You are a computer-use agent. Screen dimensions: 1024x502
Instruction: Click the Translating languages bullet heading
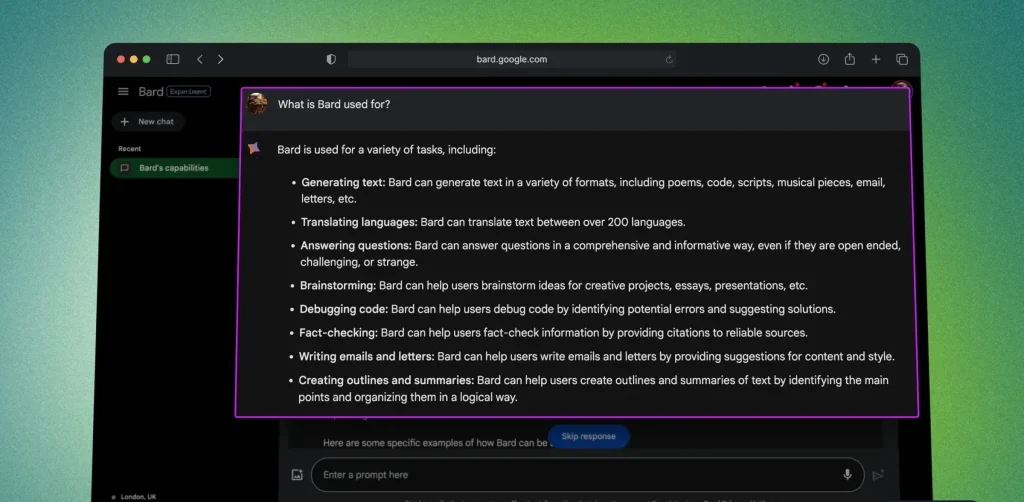click(359, 222)
